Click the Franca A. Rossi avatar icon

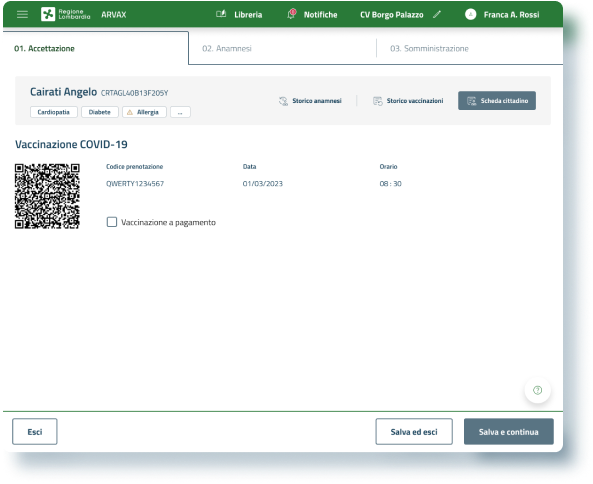click(x=470, y=15)
